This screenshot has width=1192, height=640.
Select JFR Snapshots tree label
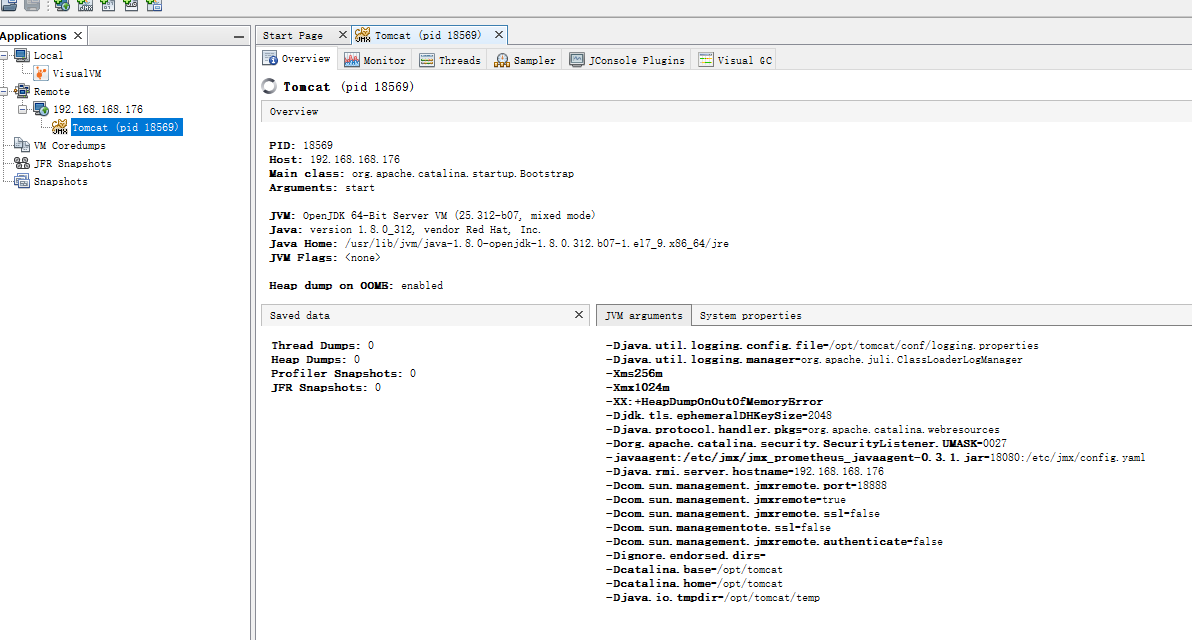[x=72, y=163]
